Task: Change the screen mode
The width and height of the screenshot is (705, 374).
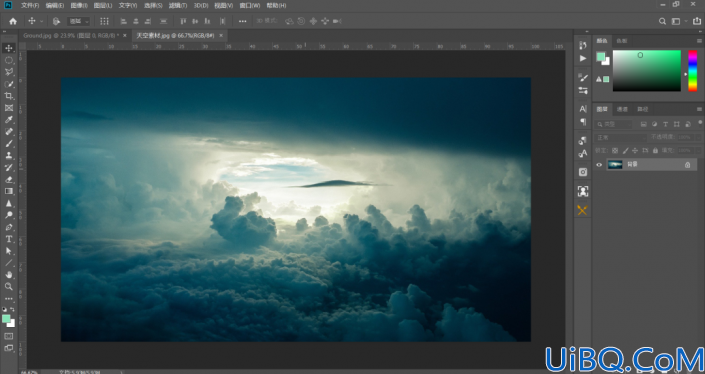Action: (9, 348)
